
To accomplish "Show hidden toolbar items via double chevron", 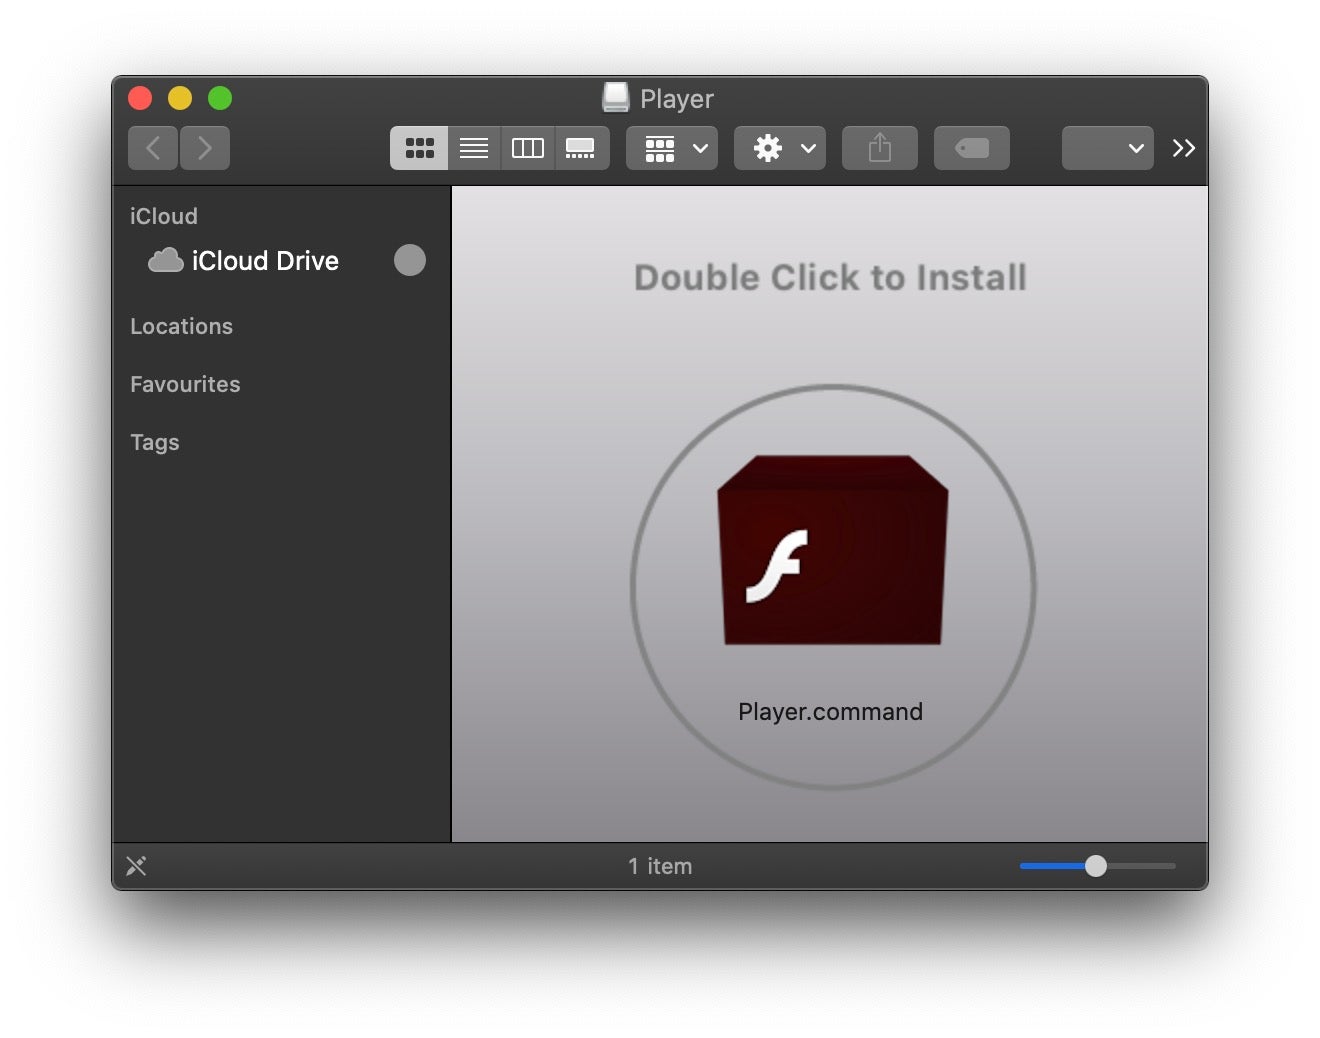I will tap(1184, 148).
